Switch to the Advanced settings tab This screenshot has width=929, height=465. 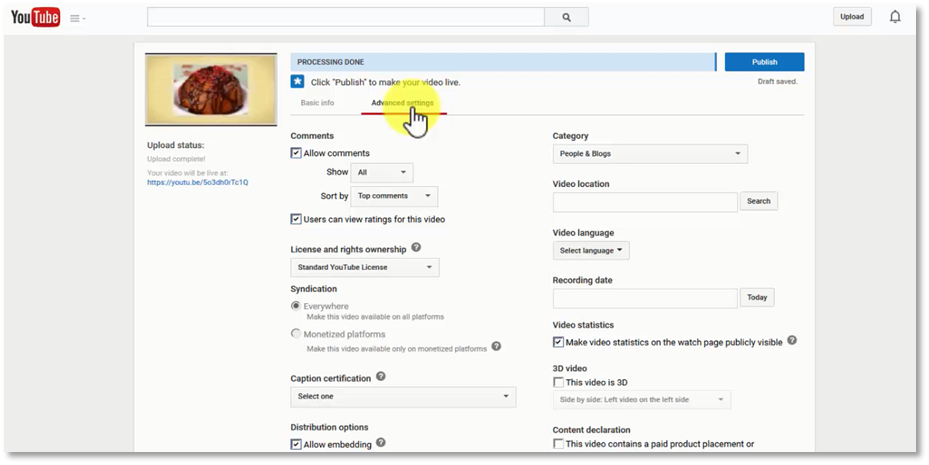click(403, 103)
